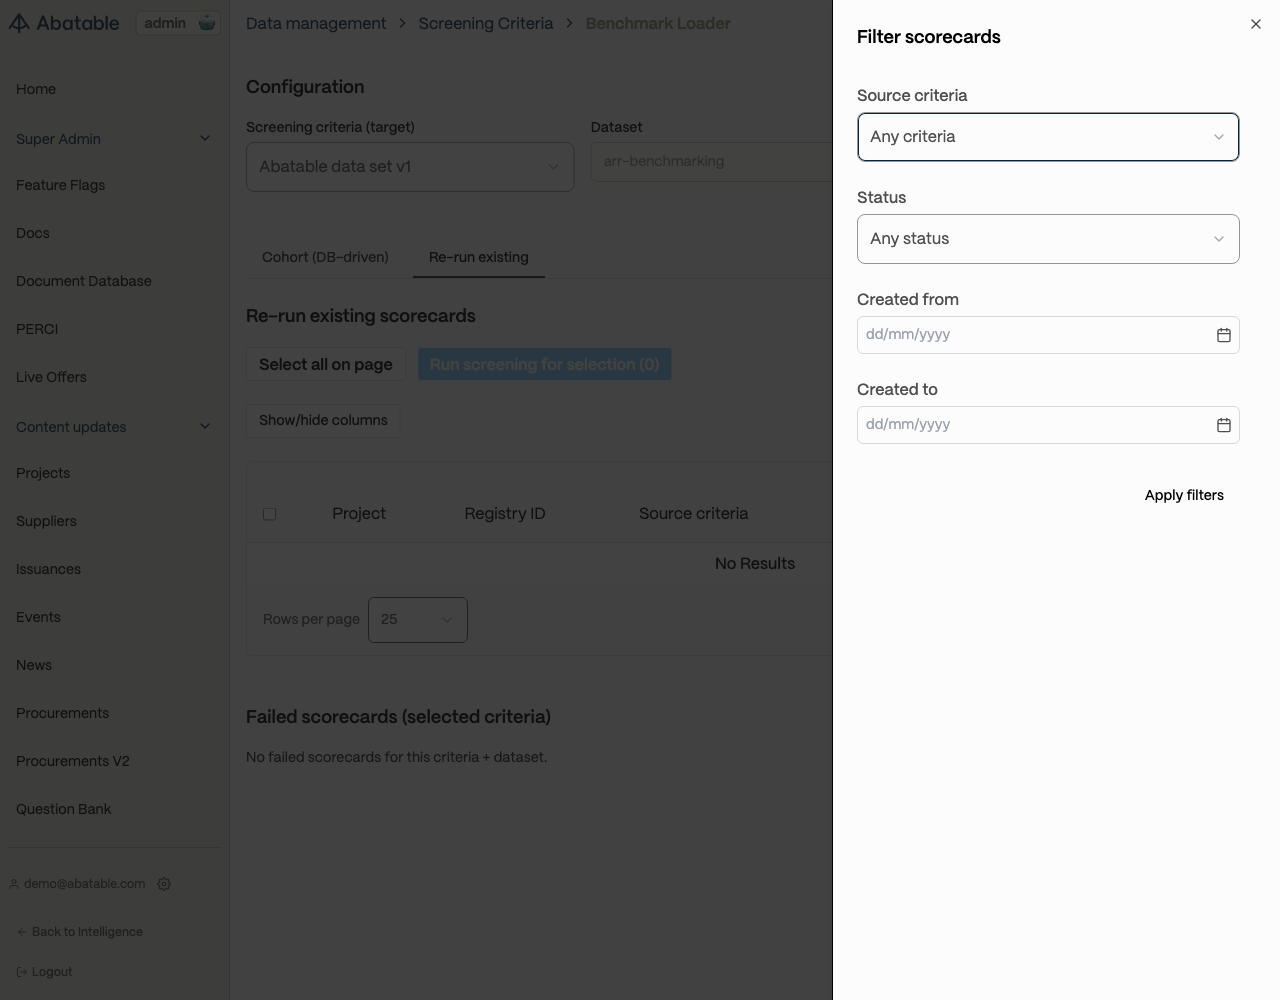Click the demo@abatable.com user entry
Image resolution: width=1280 pixels, height=1000 pixels.
coord(78,884)
